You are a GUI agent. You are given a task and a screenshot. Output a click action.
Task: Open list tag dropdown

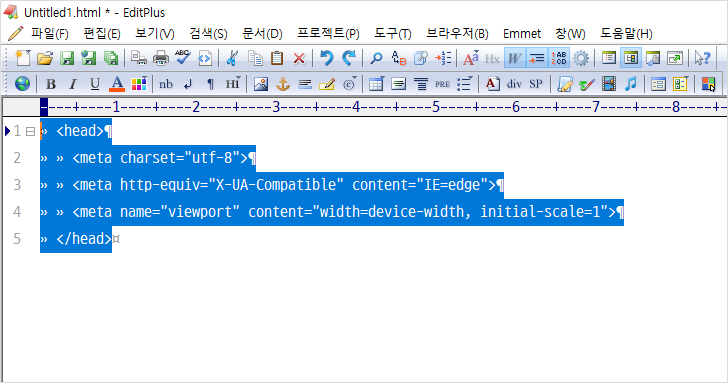point(464,84)
